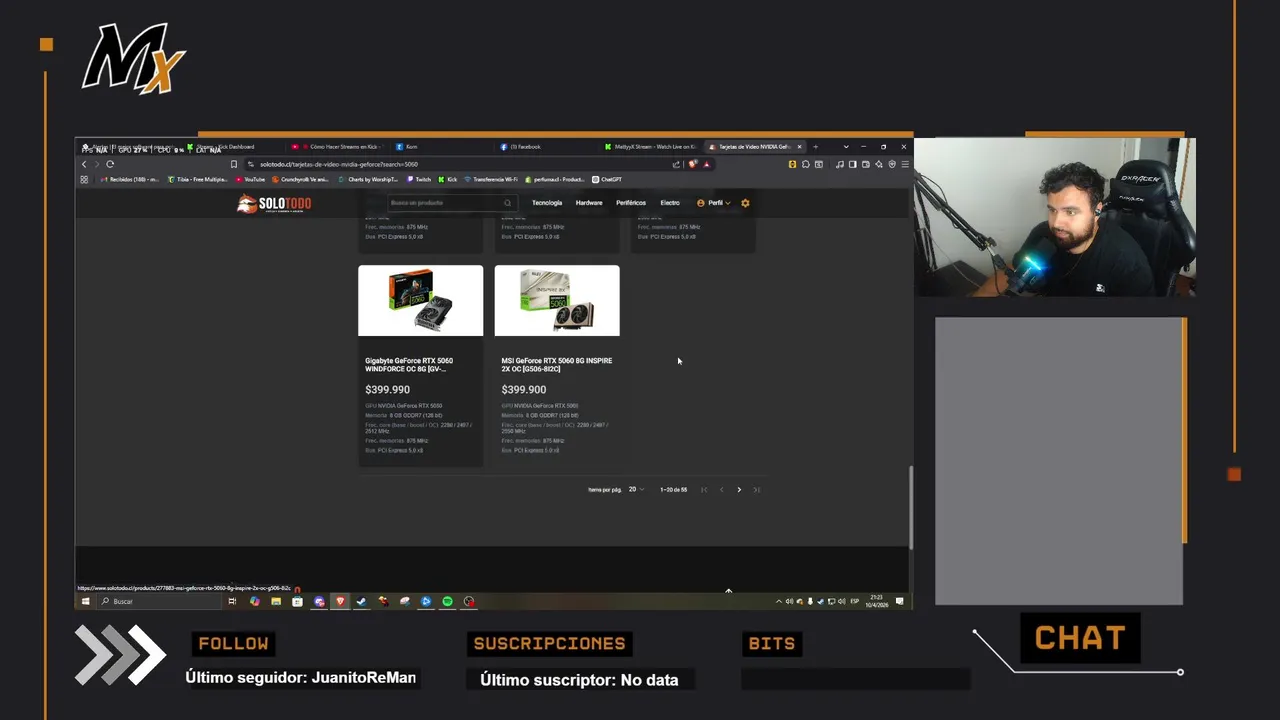The image size is (1280, 720).
Task: Open the Kick bookmark
Action: (x=448, y=180)
